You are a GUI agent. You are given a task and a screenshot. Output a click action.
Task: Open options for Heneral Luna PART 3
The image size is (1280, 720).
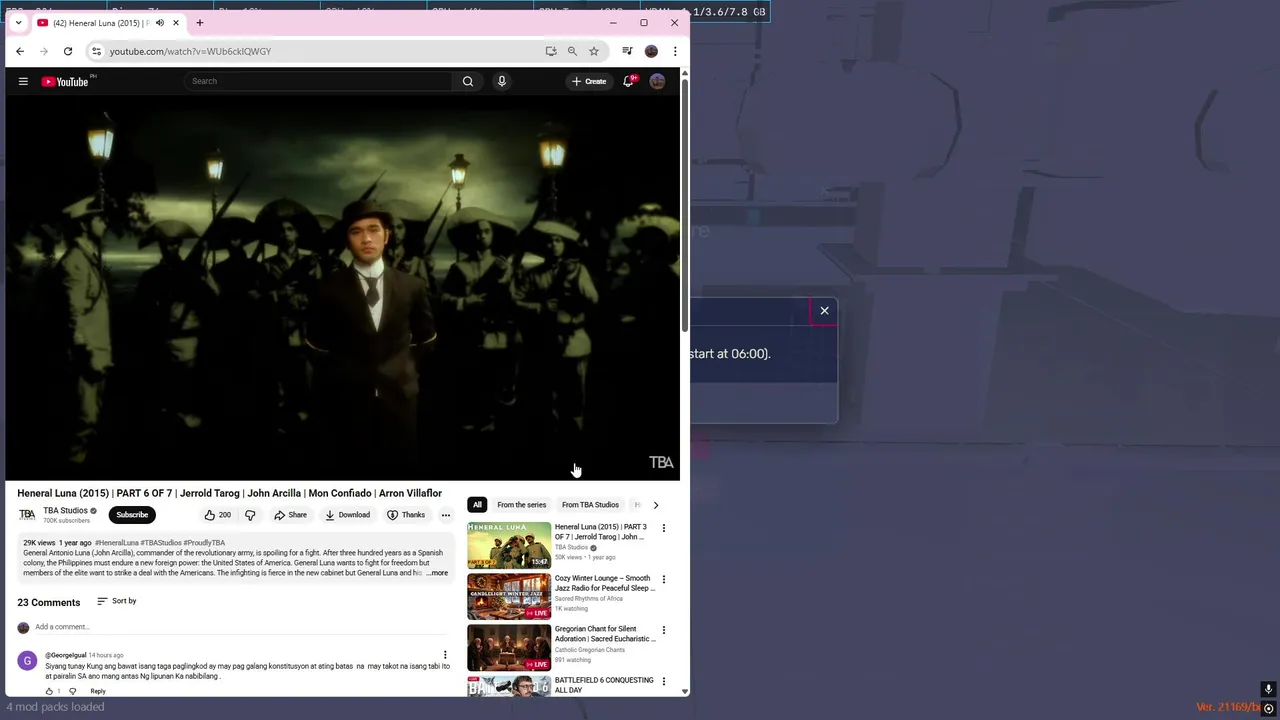[663, 528]
